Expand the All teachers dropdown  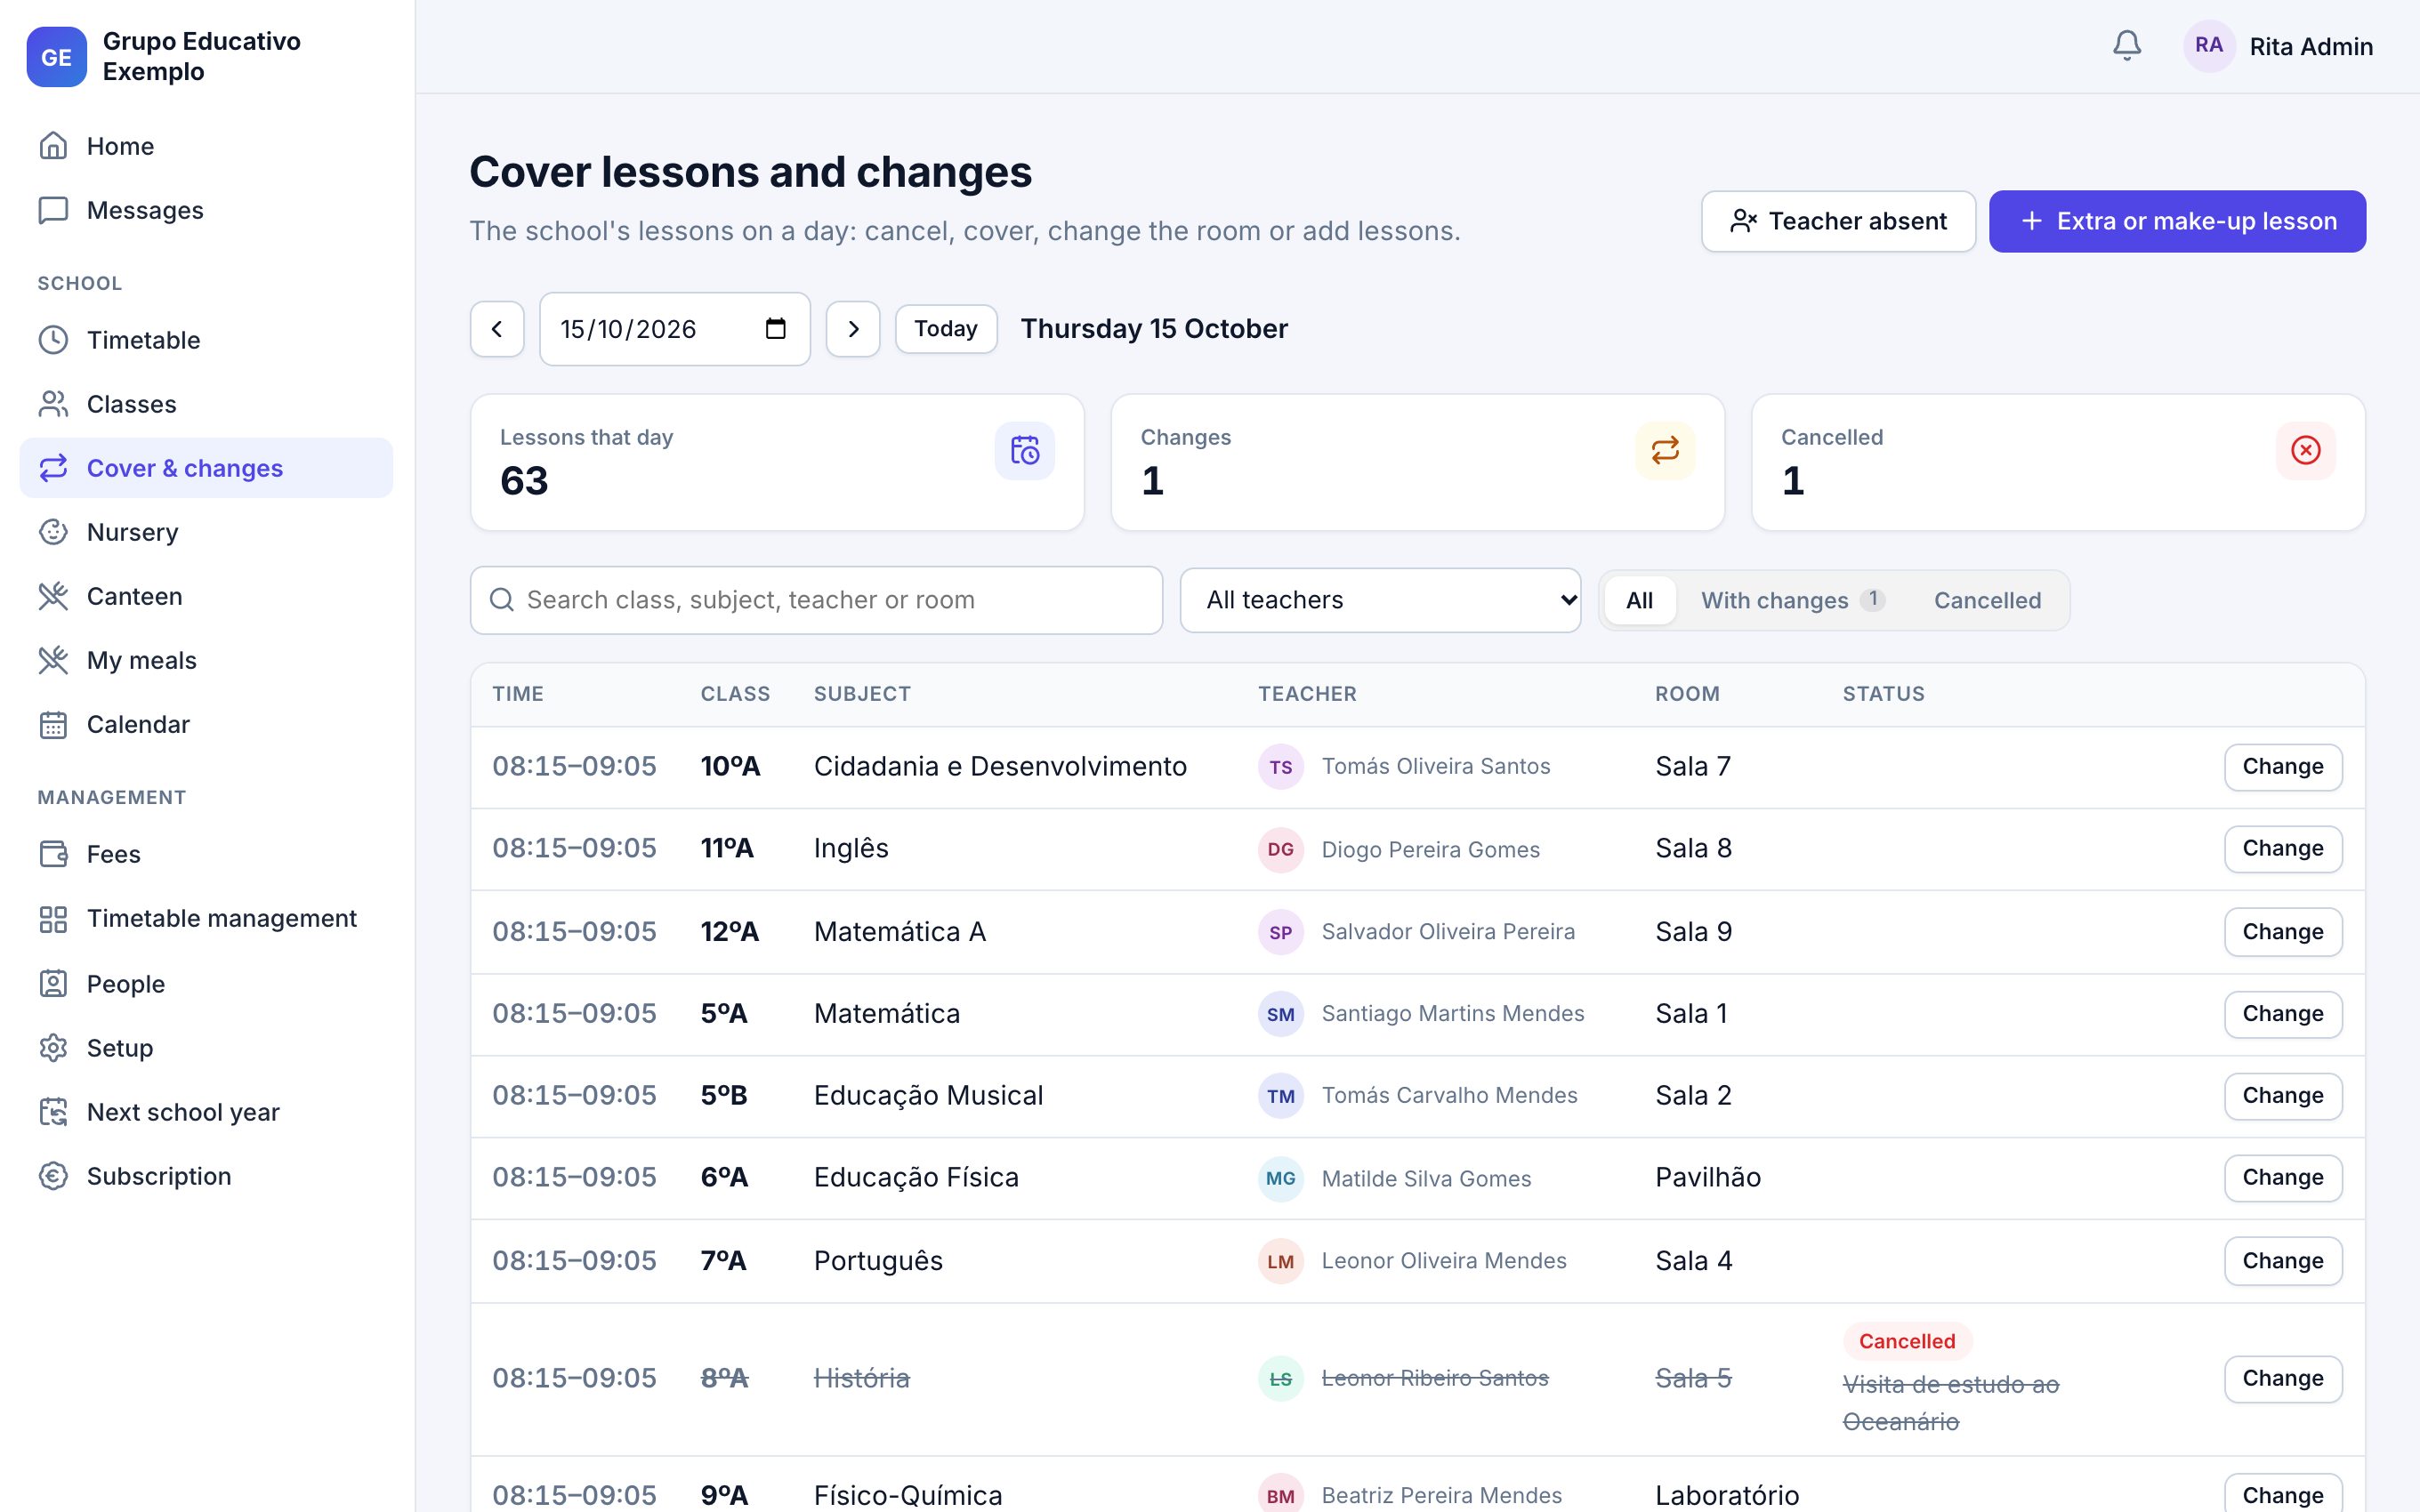click(1380, 600)
